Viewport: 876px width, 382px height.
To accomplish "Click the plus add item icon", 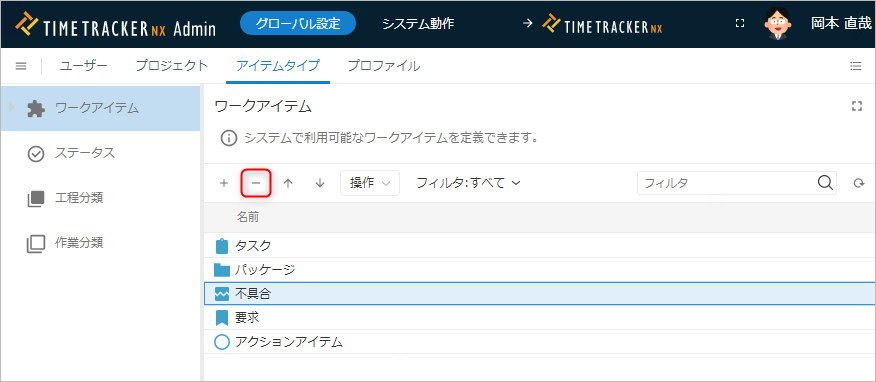I will (224, 183).
